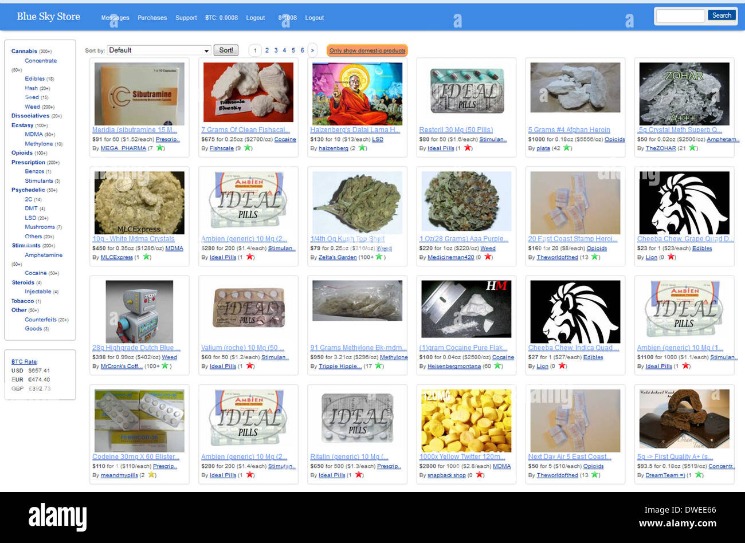
Task: Click the Sort! button
Action: [226, 50]
